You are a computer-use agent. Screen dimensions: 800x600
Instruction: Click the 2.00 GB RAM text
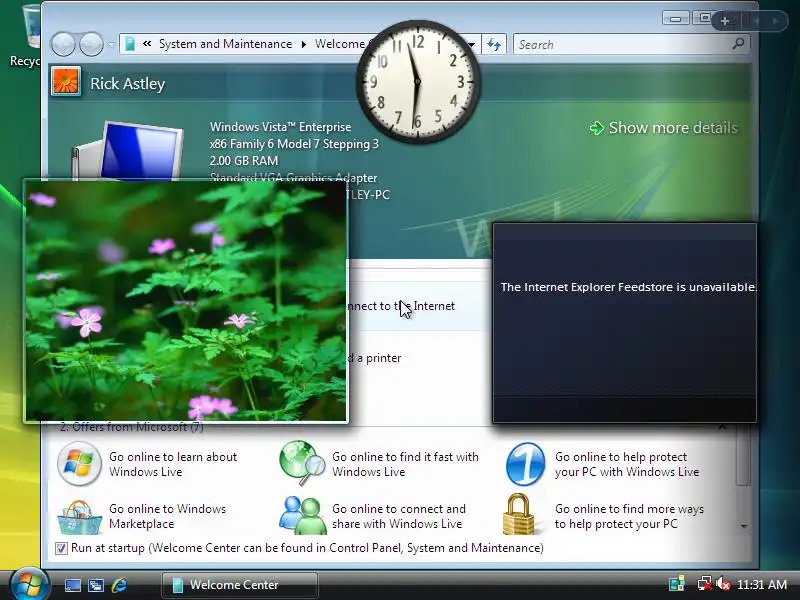click(244, 161)
